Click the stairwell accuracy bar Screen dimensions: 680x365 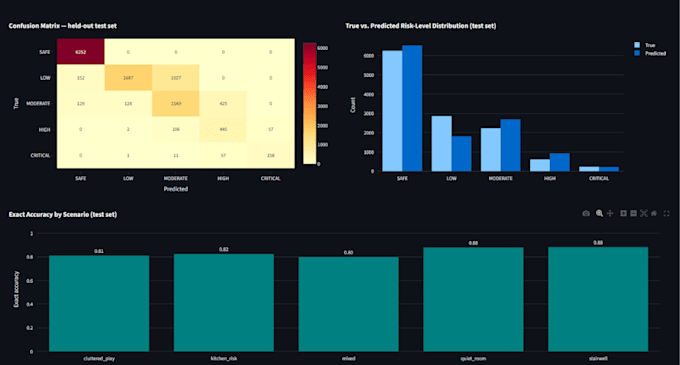598,300
